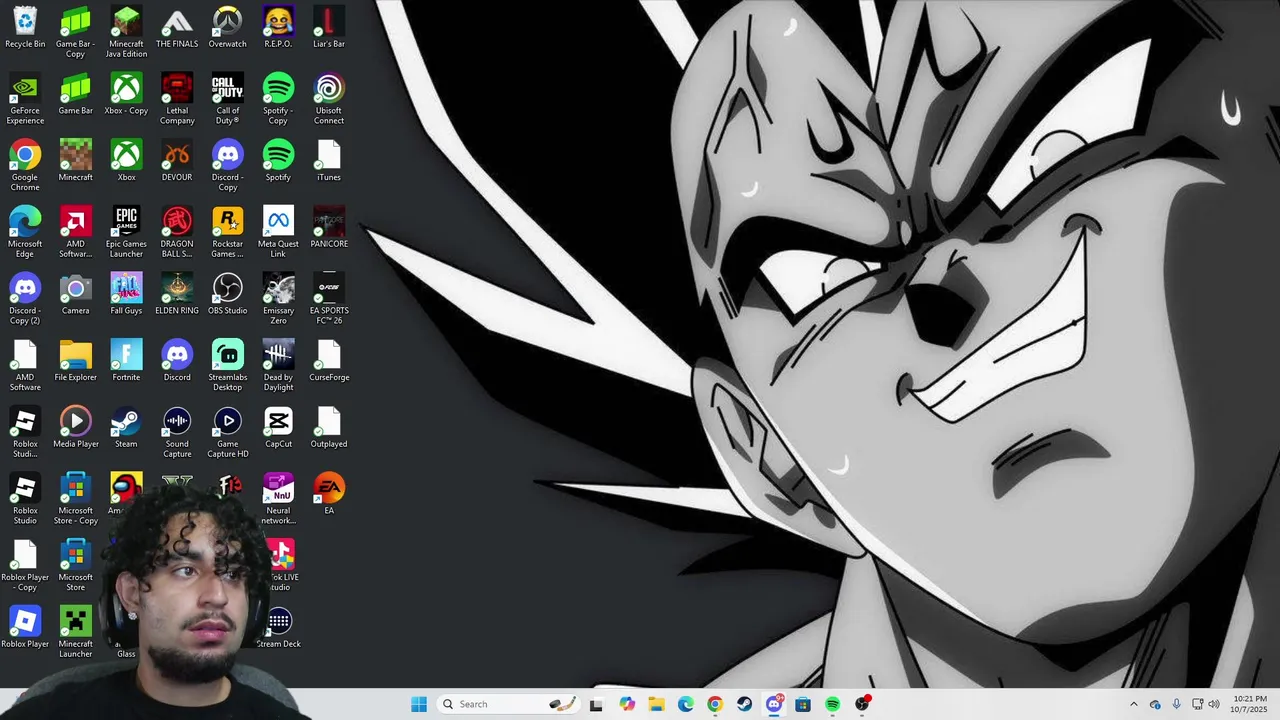Screen dimensions: 1280x720
Task: Open Call of Duty desktop shortcut
Action: (227, 99)
